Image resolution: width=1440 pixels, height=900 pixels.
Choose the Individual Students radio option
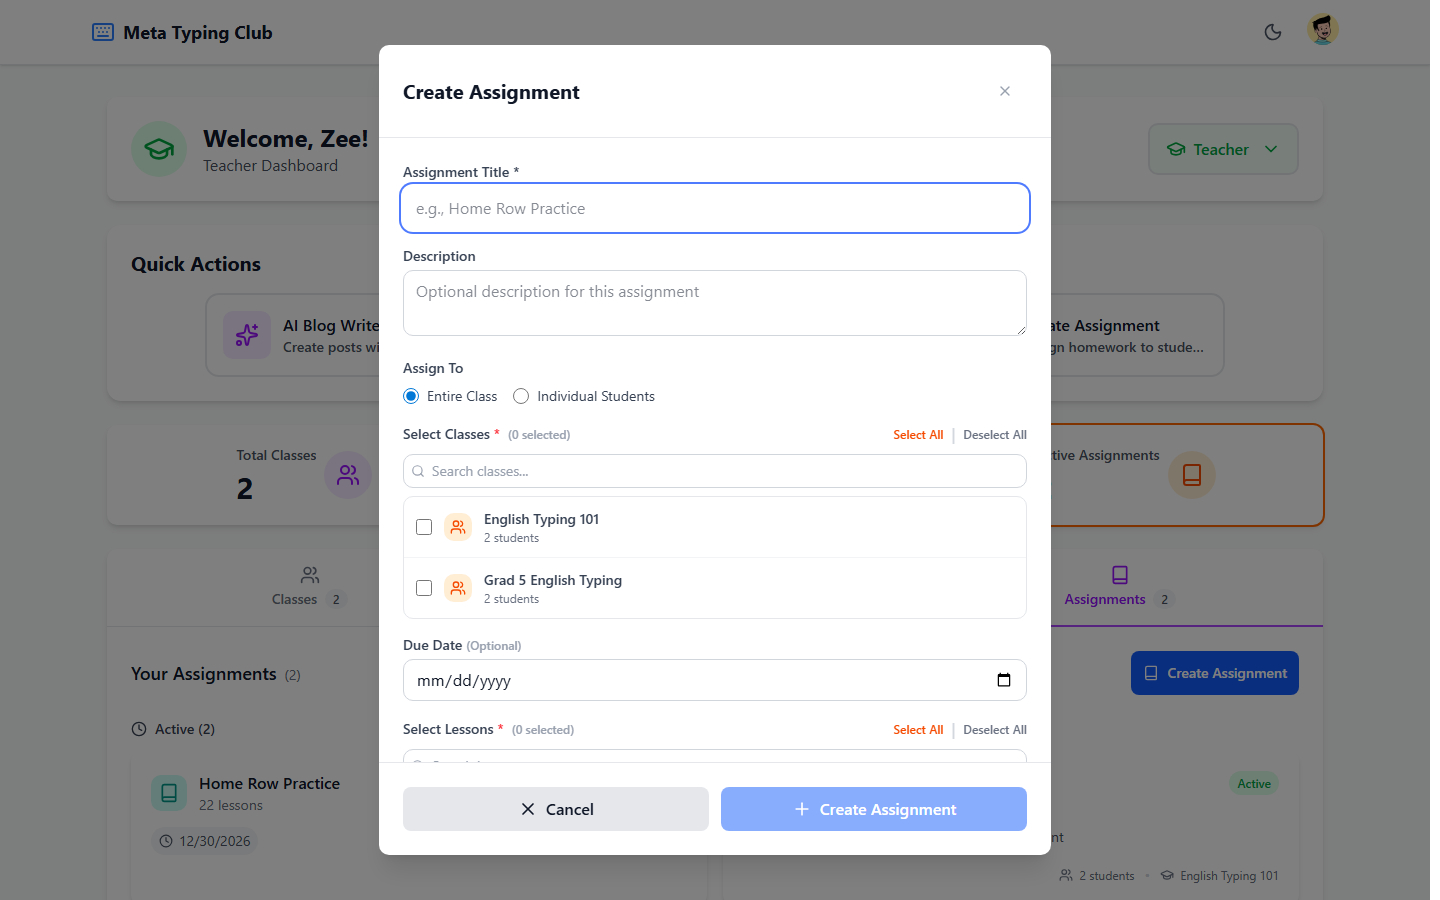click(x=521, y=396)
